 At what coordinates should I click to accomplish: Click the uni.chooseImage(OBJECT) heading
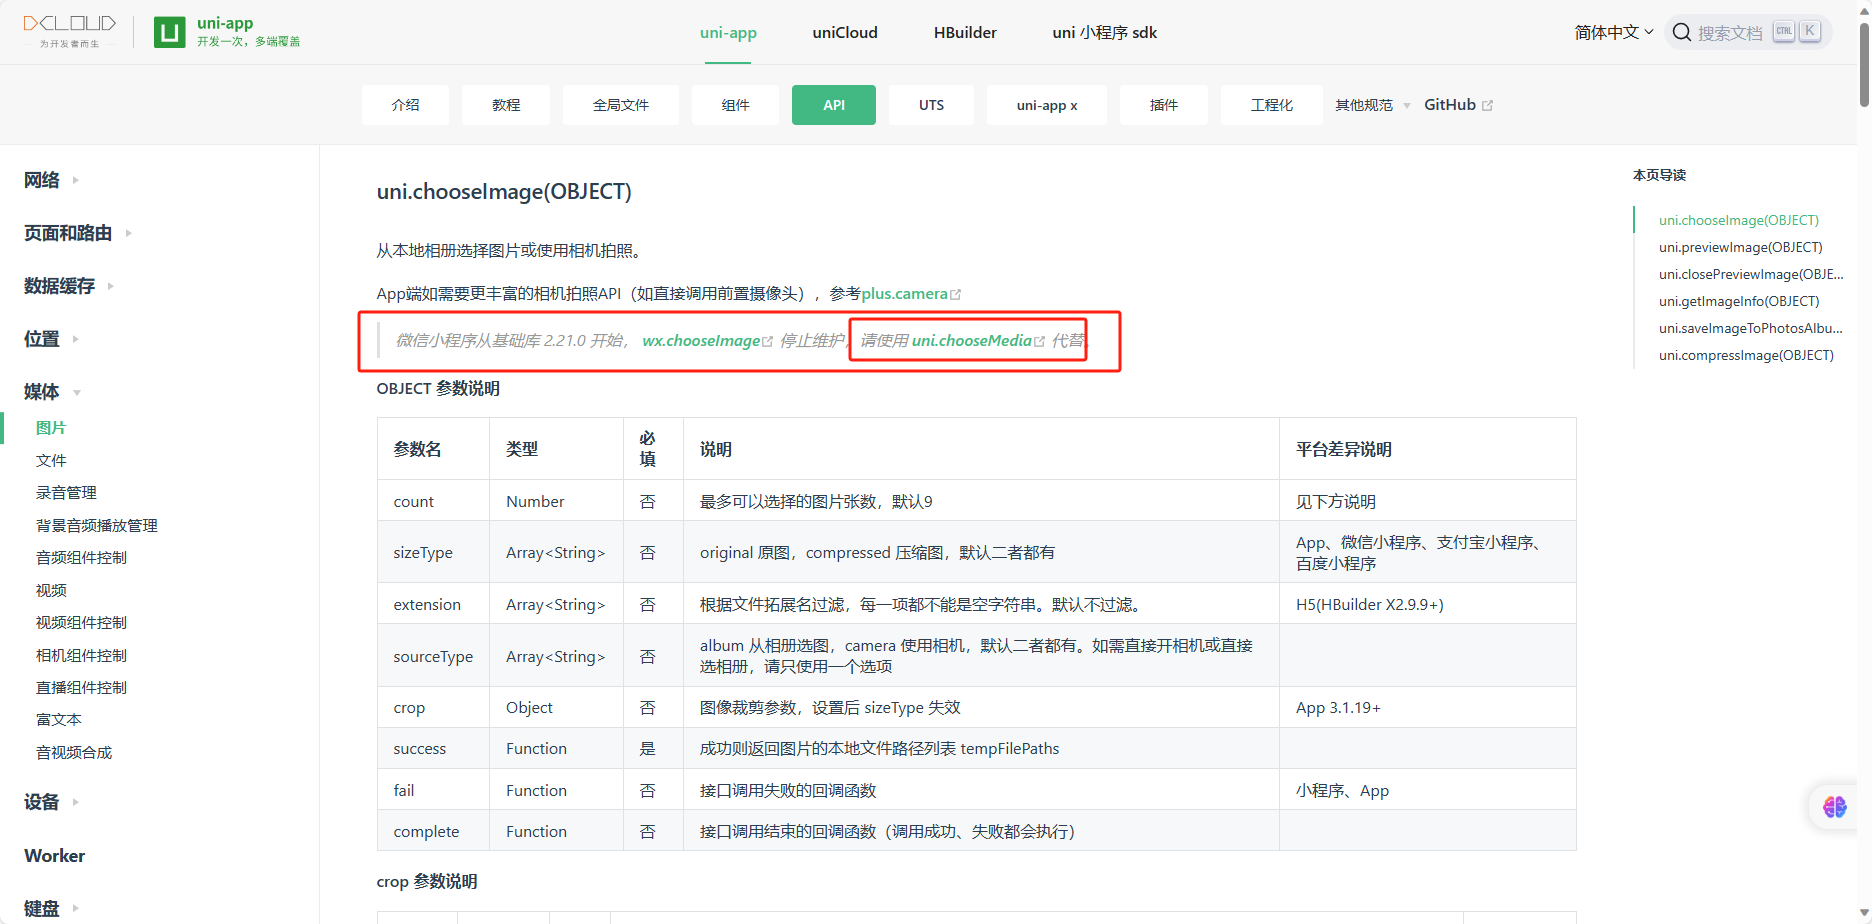(x=504, y=191)
